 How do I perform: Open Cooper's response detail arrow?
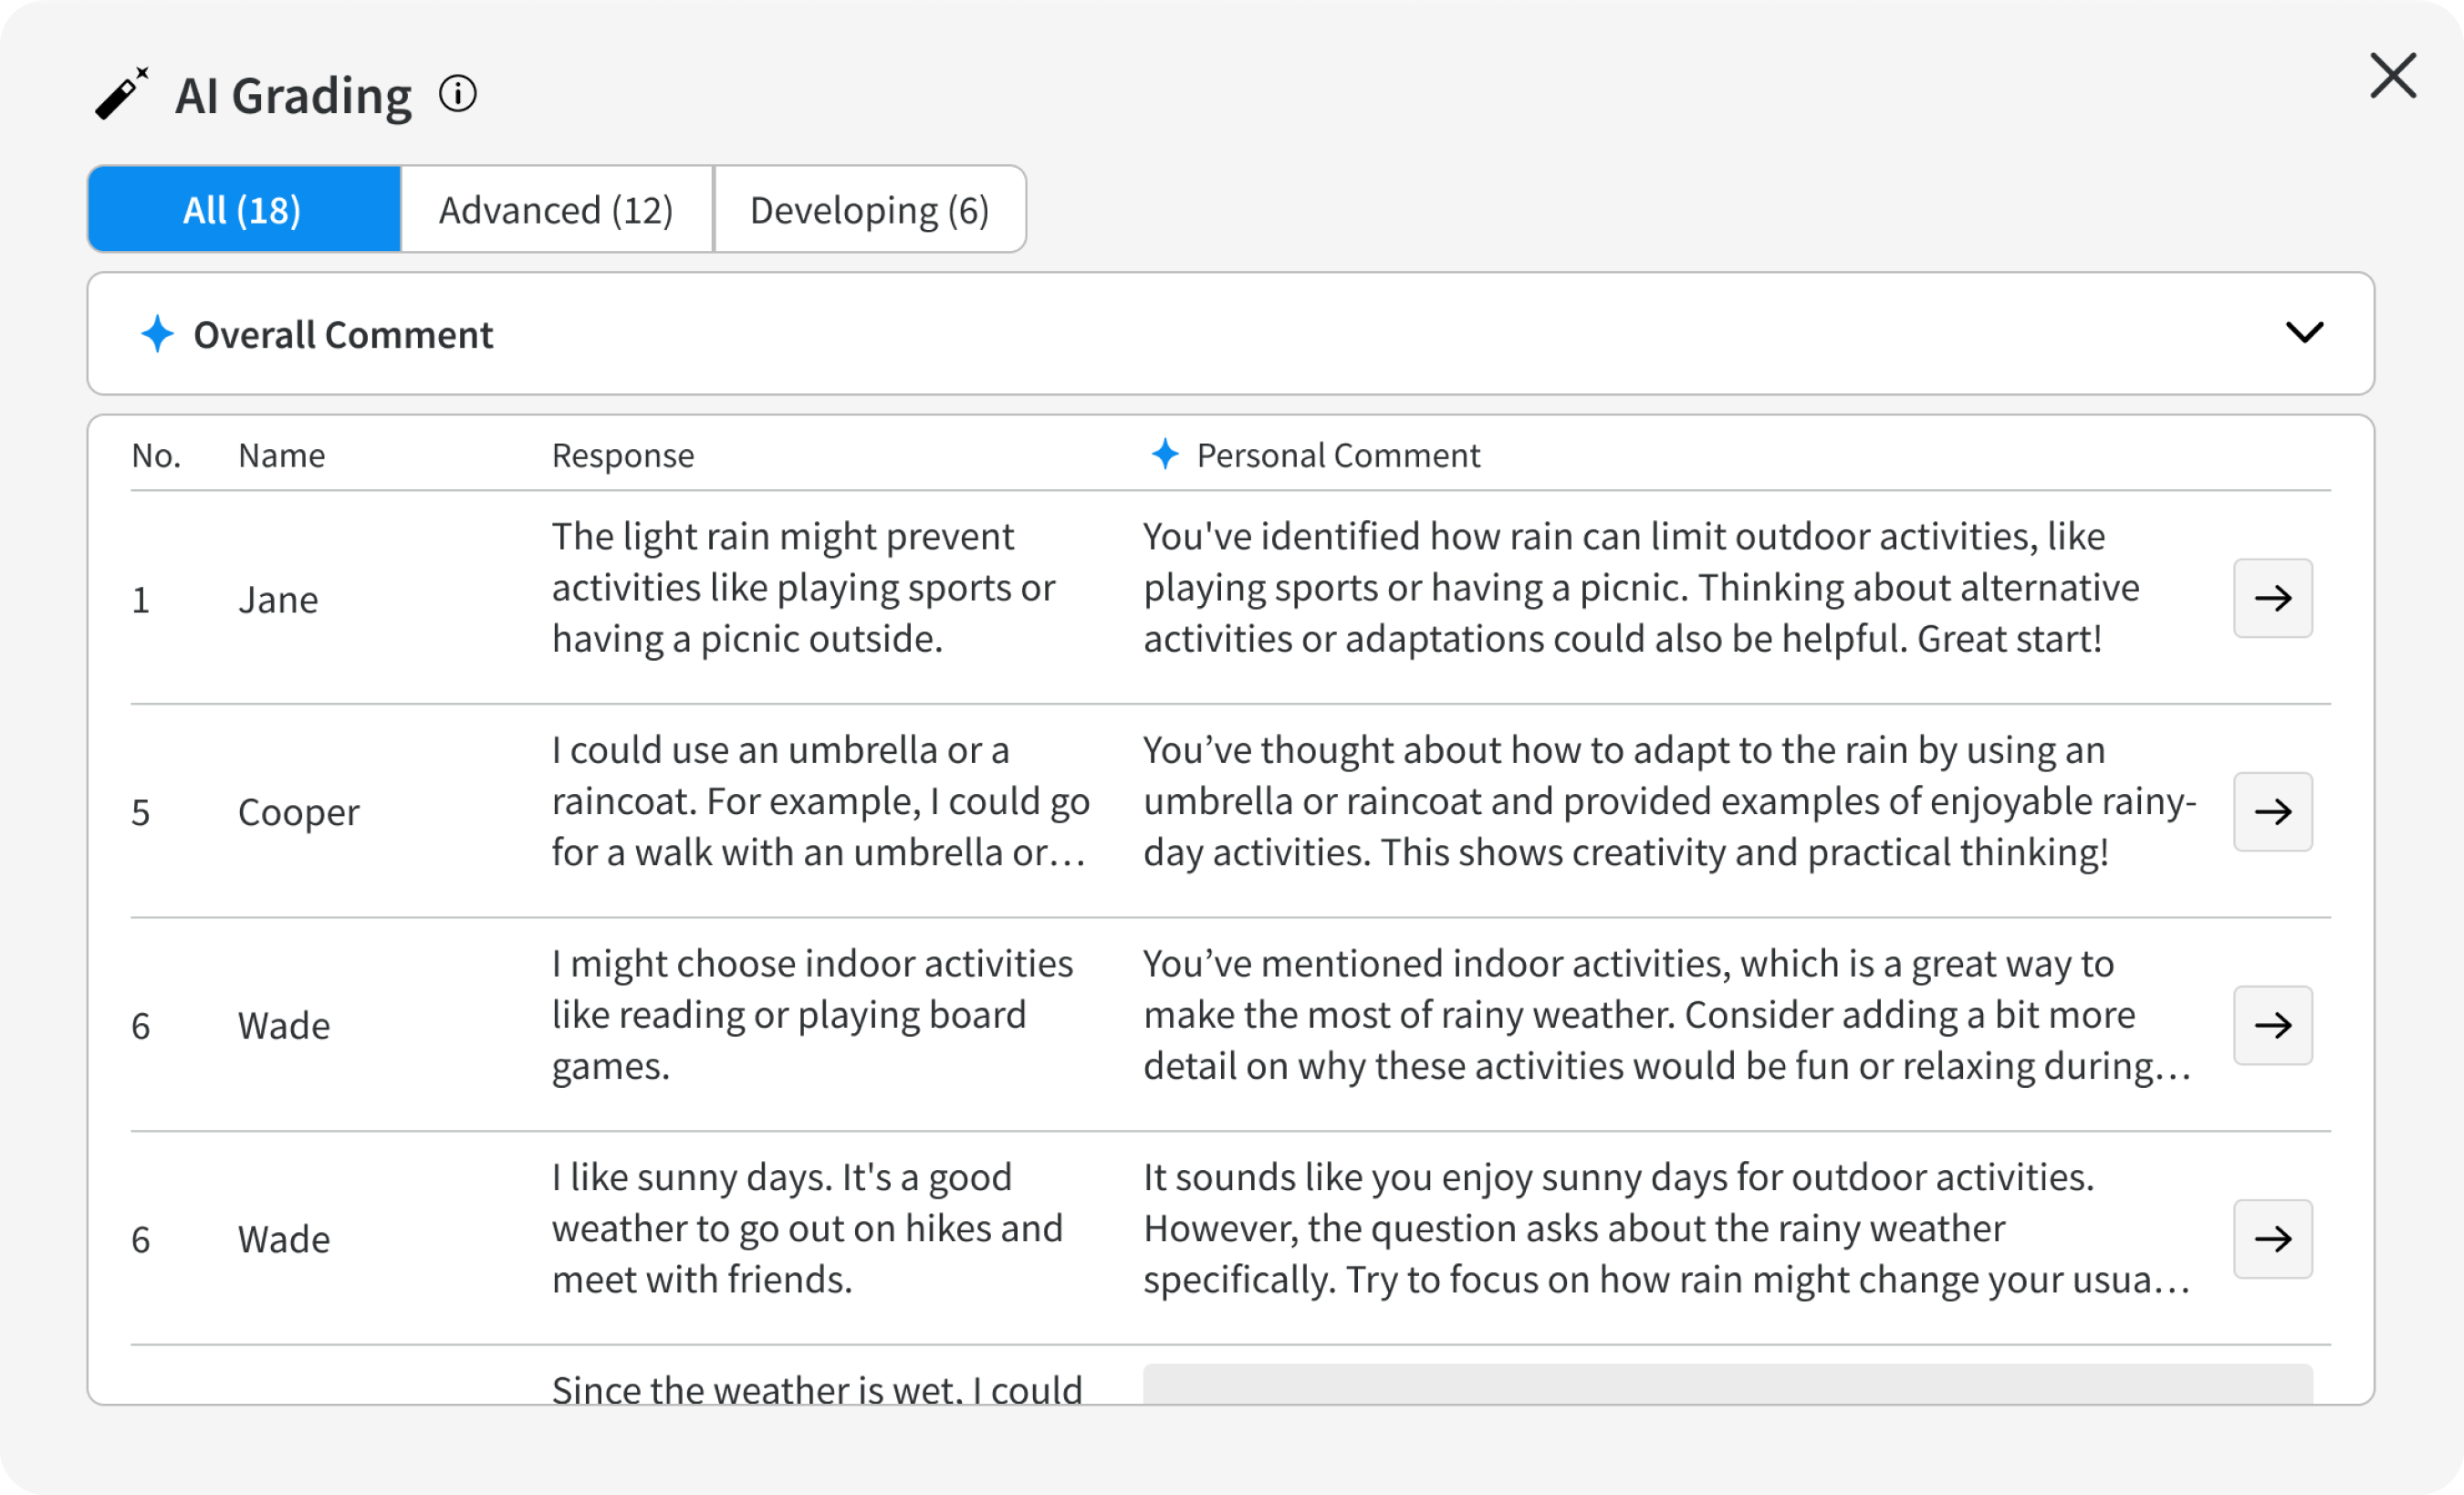click(2272, 811)
